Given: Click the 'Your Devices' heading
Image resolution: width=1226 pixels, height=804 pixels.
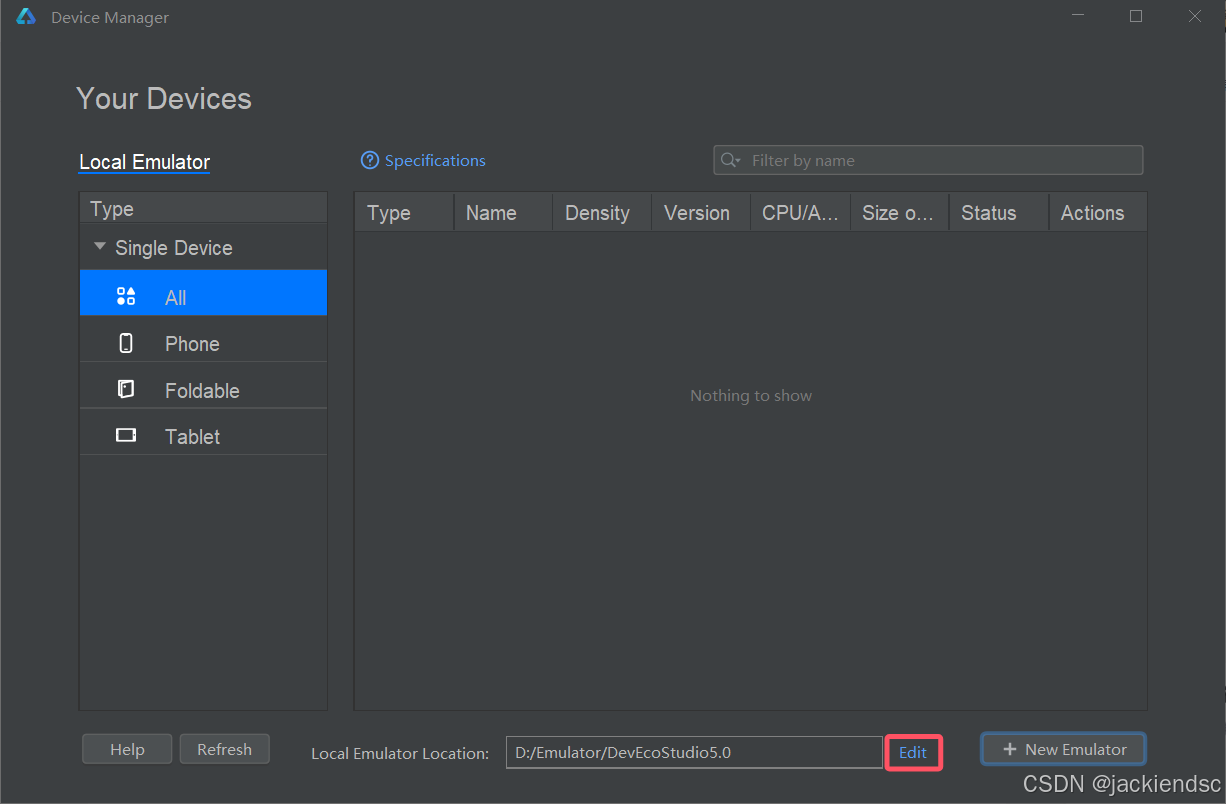Looking at the screenshot, I should [164, 98].
